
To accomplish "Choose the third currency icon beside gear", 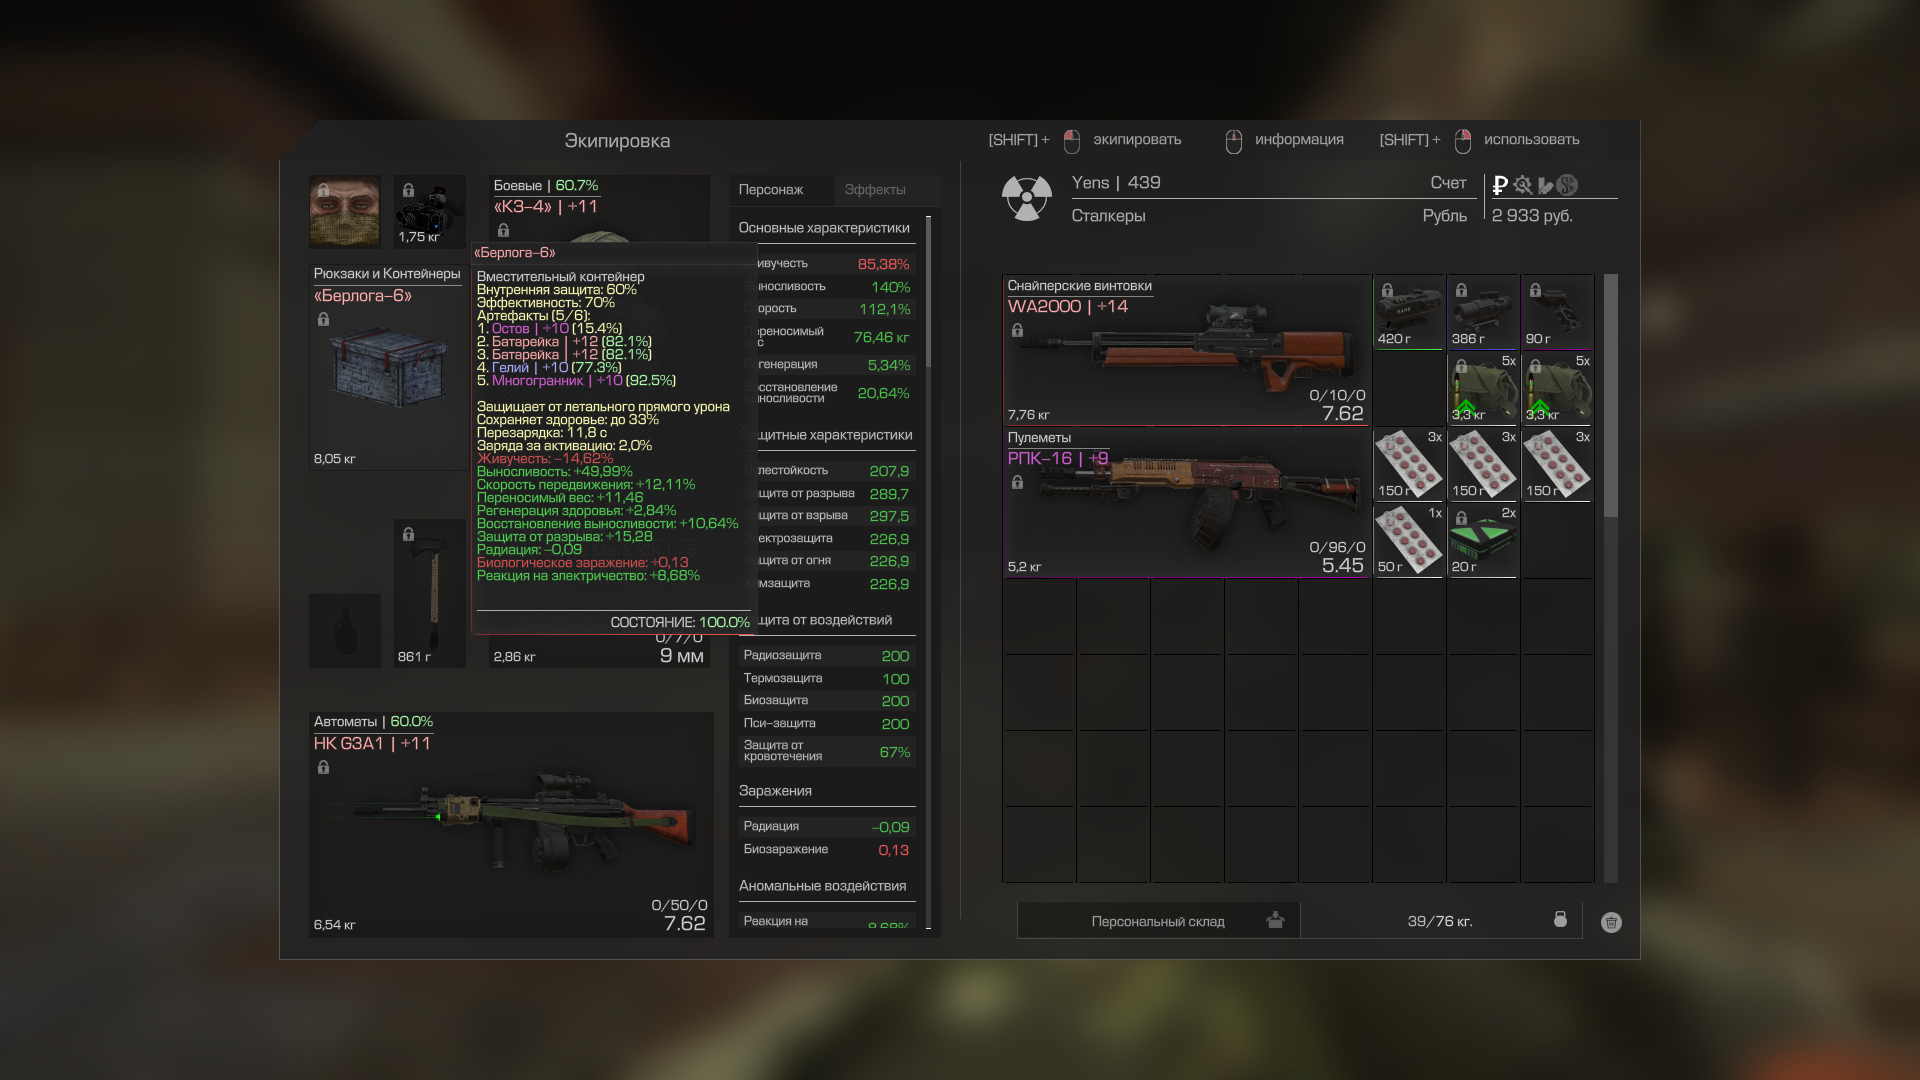I will (1546, 185).
